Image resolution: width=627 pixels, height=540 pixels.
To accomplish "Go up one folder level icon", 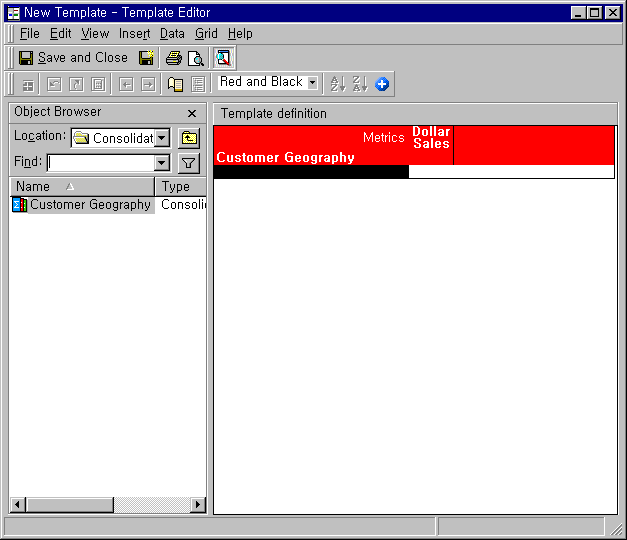I will (189, 138).
